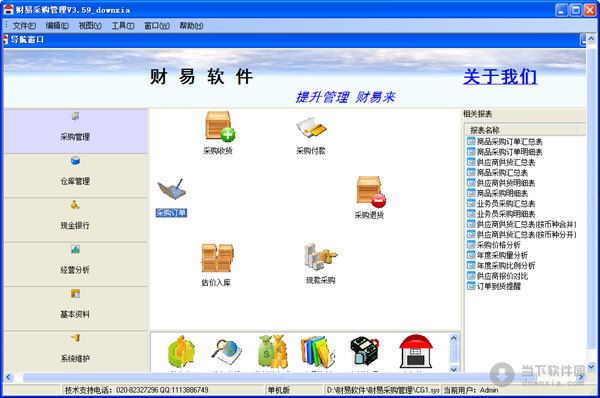
Task: Select 现金银行 in the sidebar
Action: pyautogui.click(x=76, y=220)
